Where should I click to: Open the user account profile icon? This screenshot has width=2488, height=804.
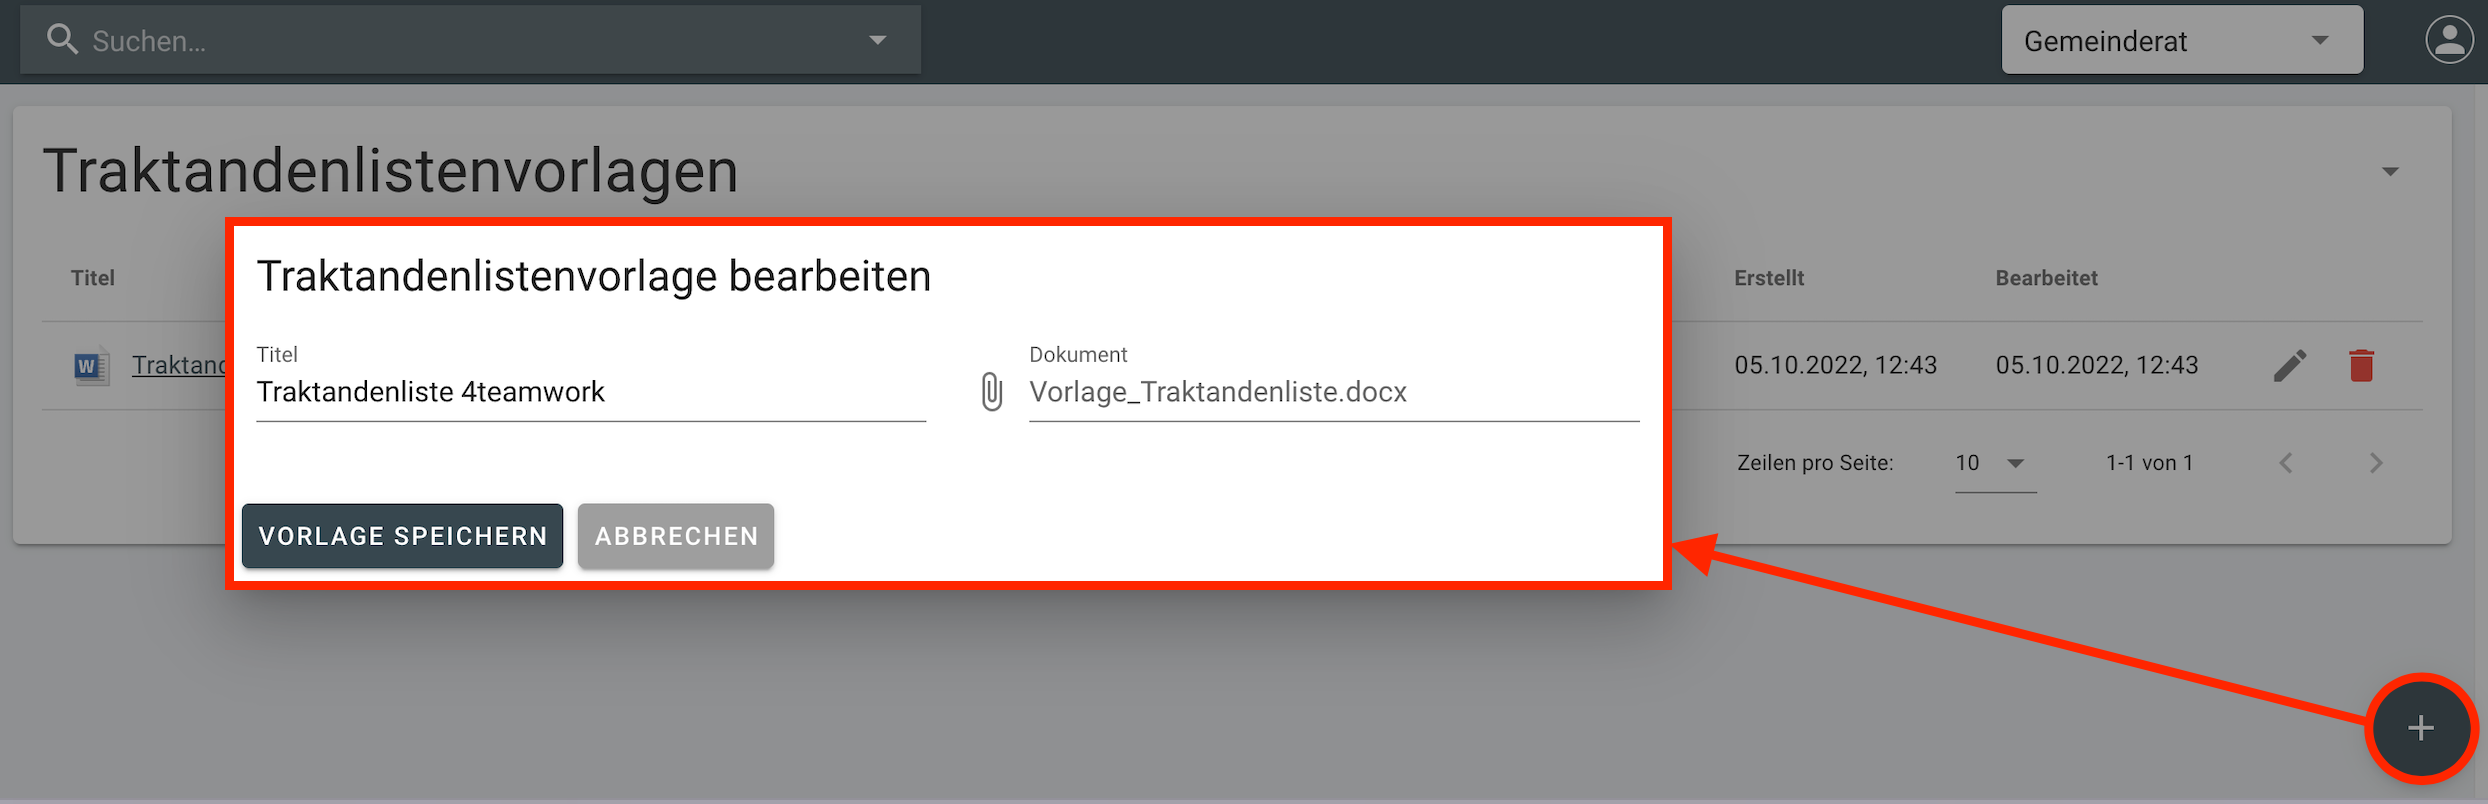point(2449,41)
